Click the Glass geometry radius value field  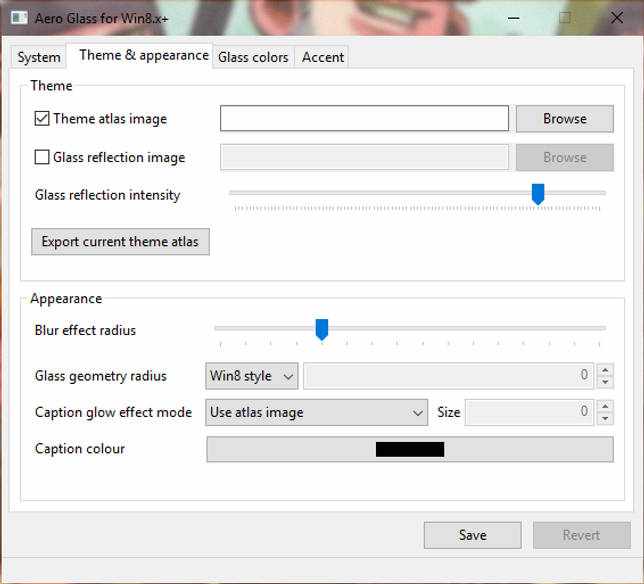click(448, 375)
